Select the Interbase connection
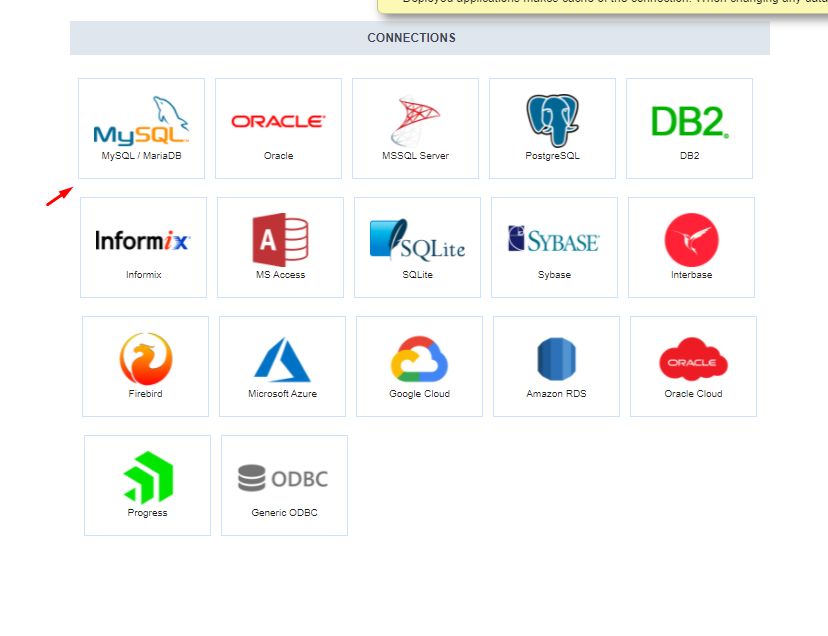This screenshot has height=636, width=828. 692,247
